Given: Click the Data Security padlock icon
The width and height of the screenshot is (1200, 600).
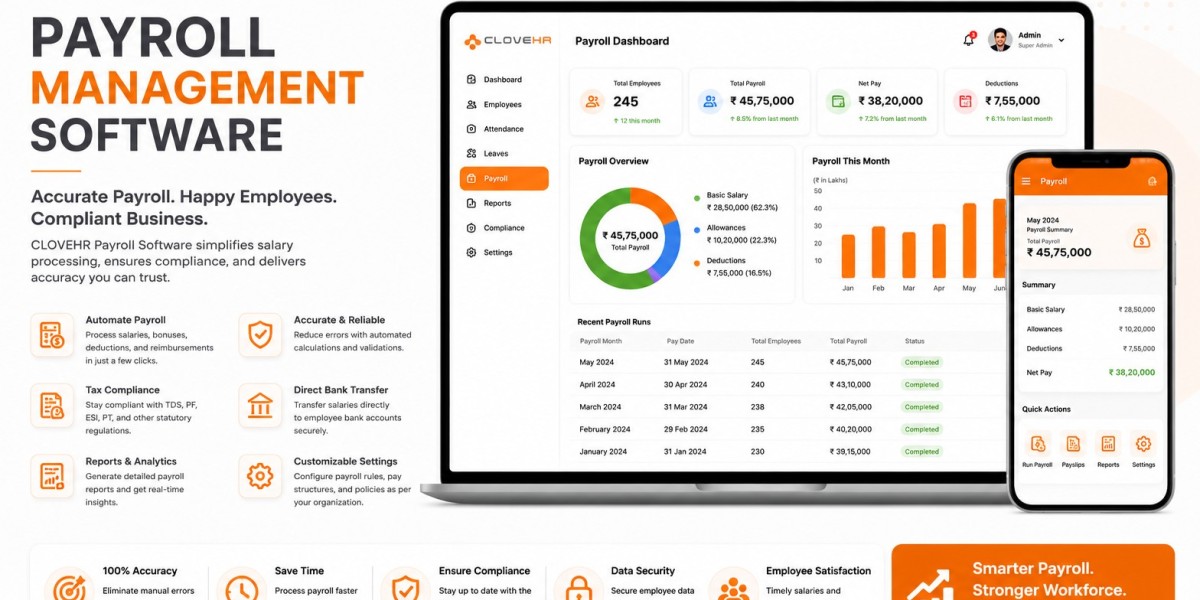Looking at the screenshot, I should [x=577, y=585].
